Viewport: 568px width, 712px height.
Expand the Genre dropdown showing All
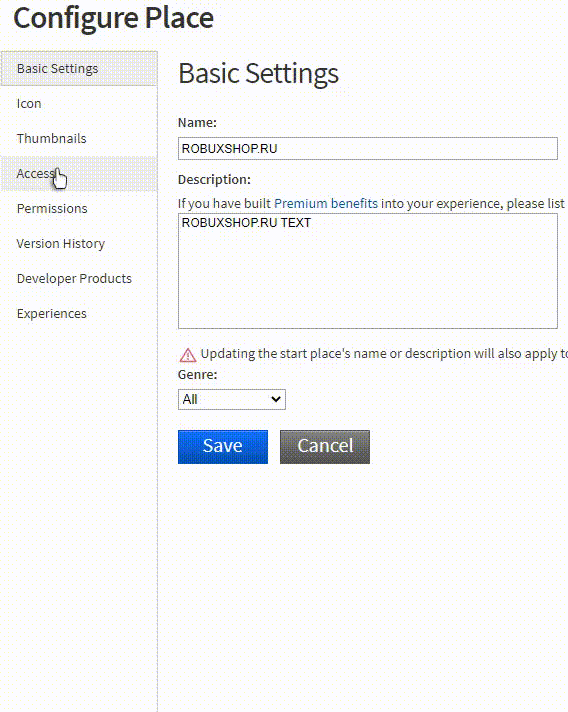coord(232,400)
